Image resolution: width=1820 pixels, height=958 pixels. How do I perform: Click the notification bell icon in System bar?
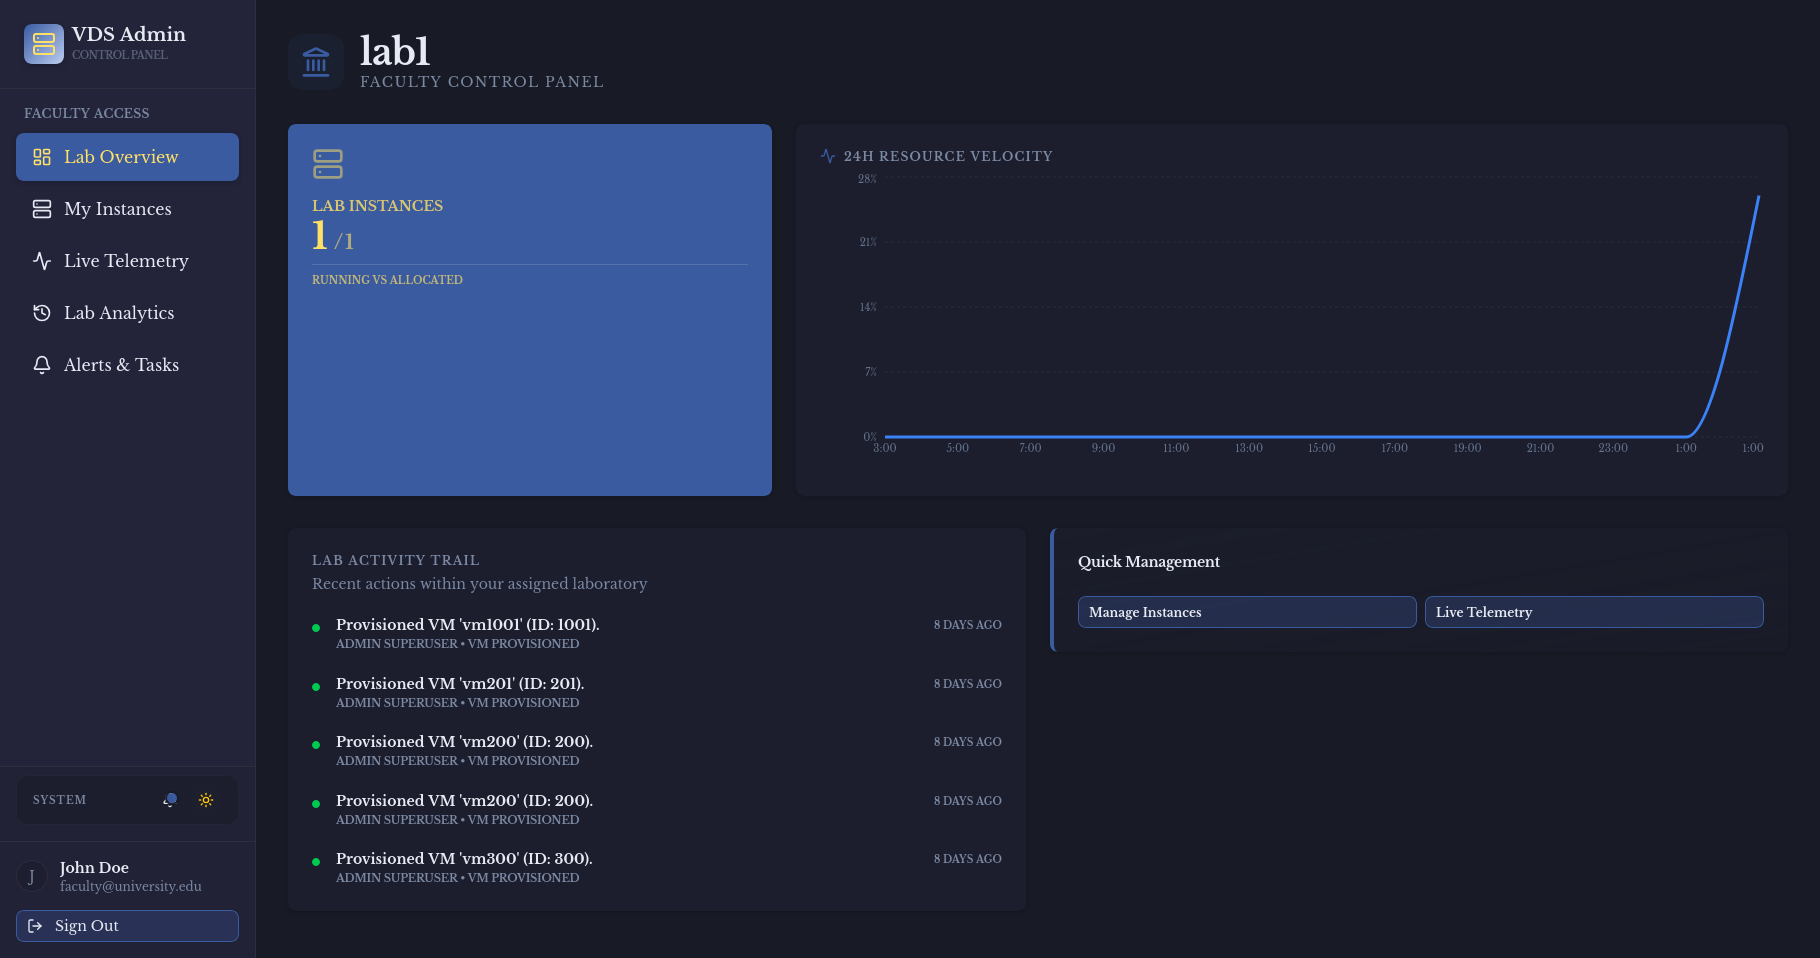(x=170, y=800)
